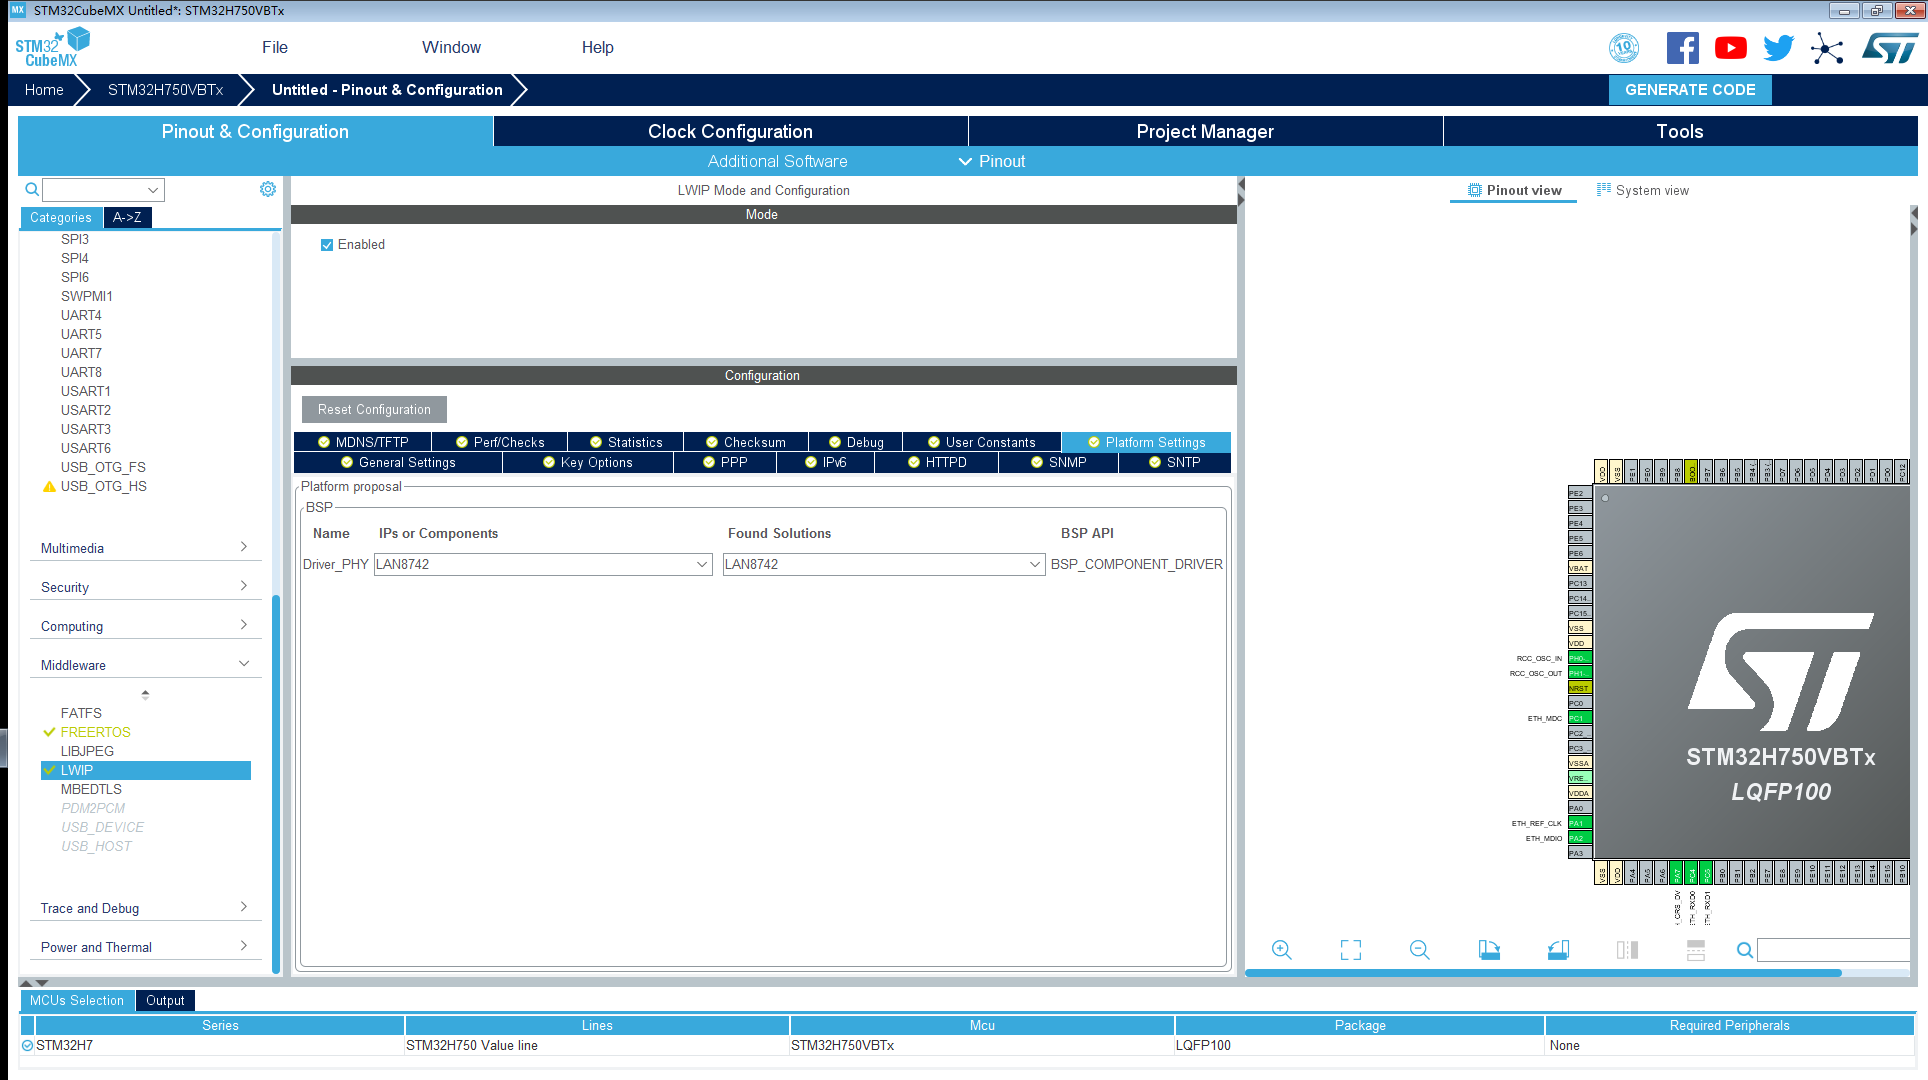This screenshot has width=1928, height=1080.
Task: Open the Found Solutions LAN8742 dropdown
Action: [x=1035, y=565]
